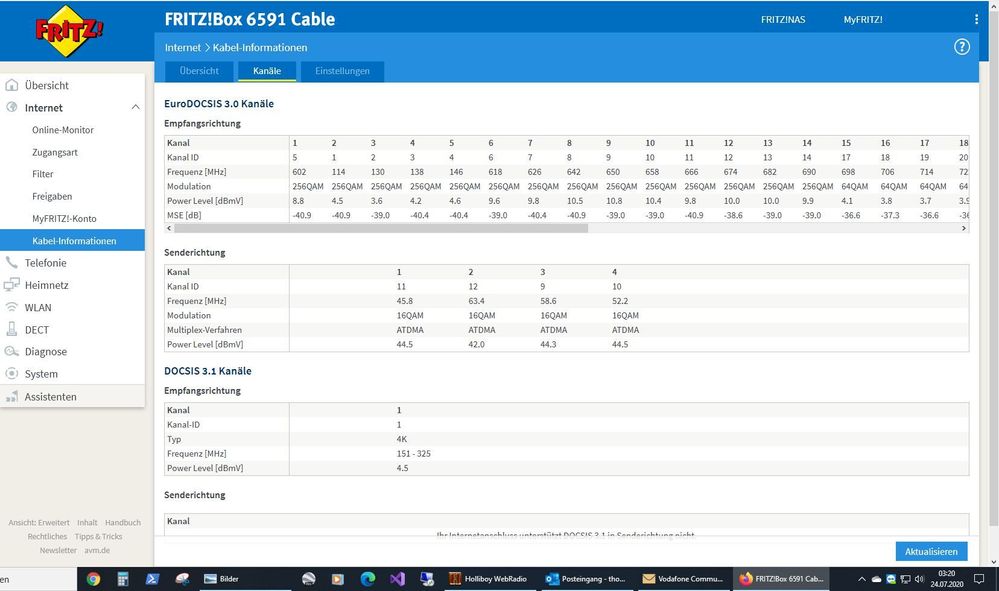Open Vodafone Community mail taskbar item
This screenshot has width=999, height=591.
[x=683, y=579]
